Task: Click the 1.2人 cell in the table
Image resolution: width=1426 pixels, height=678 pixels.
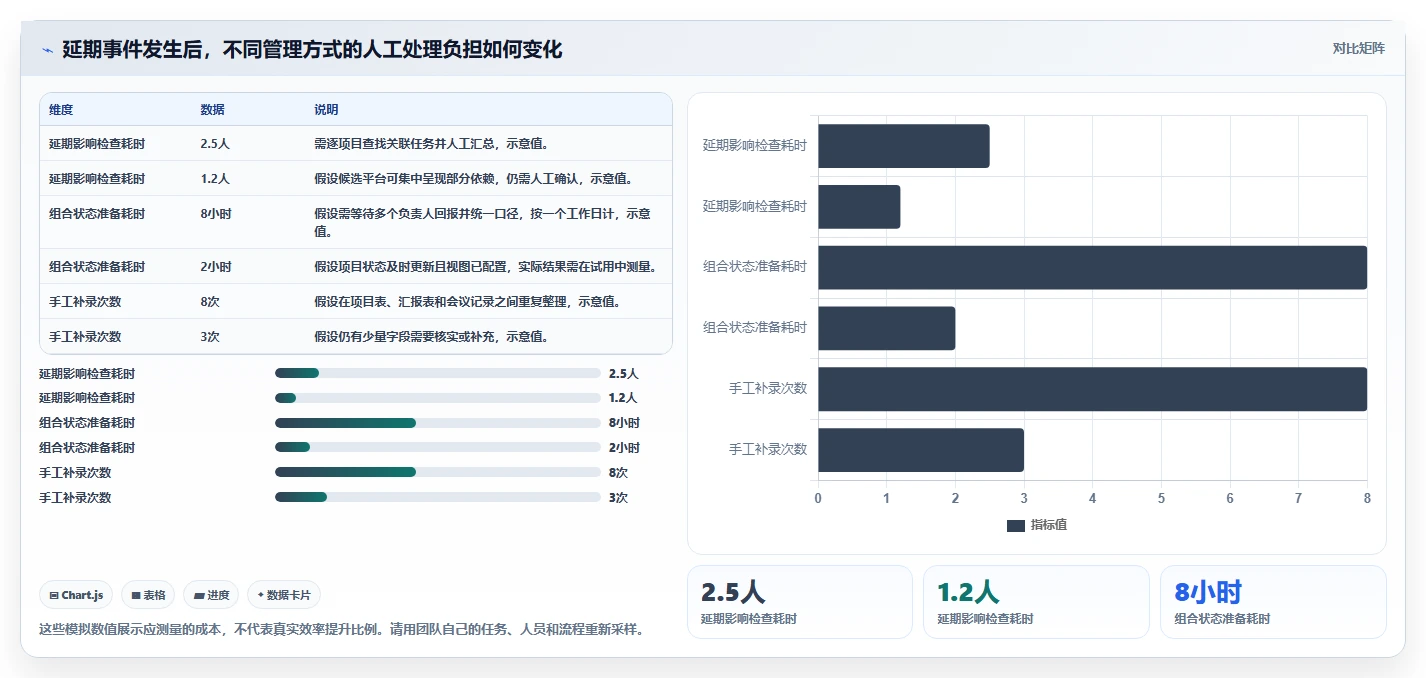Action: pos(215,179)
